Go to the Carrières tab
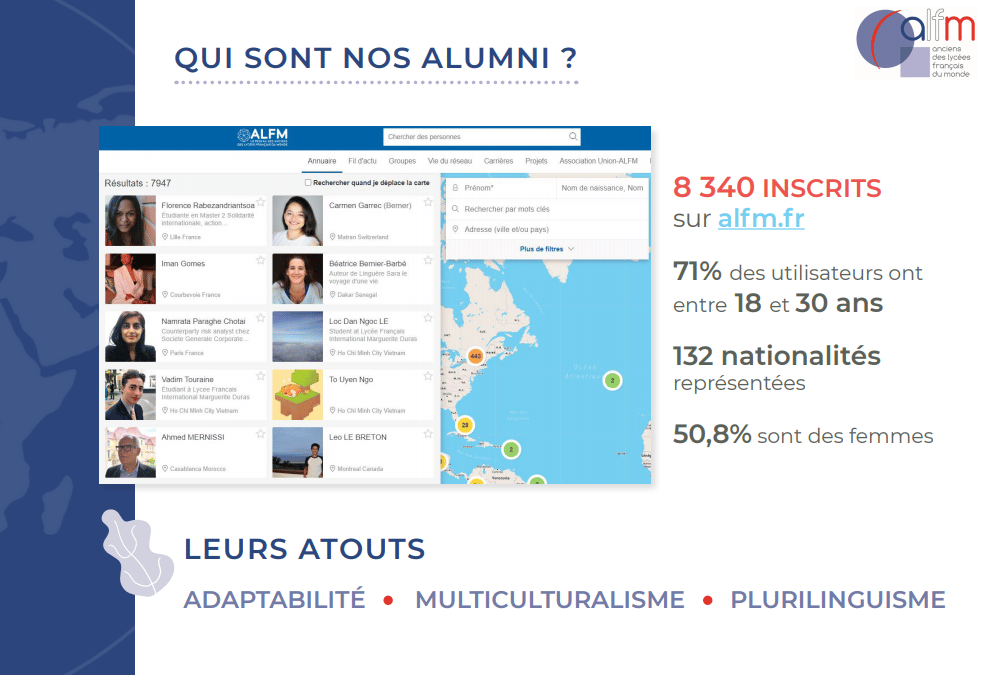This screenshot has width=1003, height=675. (498, 161)
